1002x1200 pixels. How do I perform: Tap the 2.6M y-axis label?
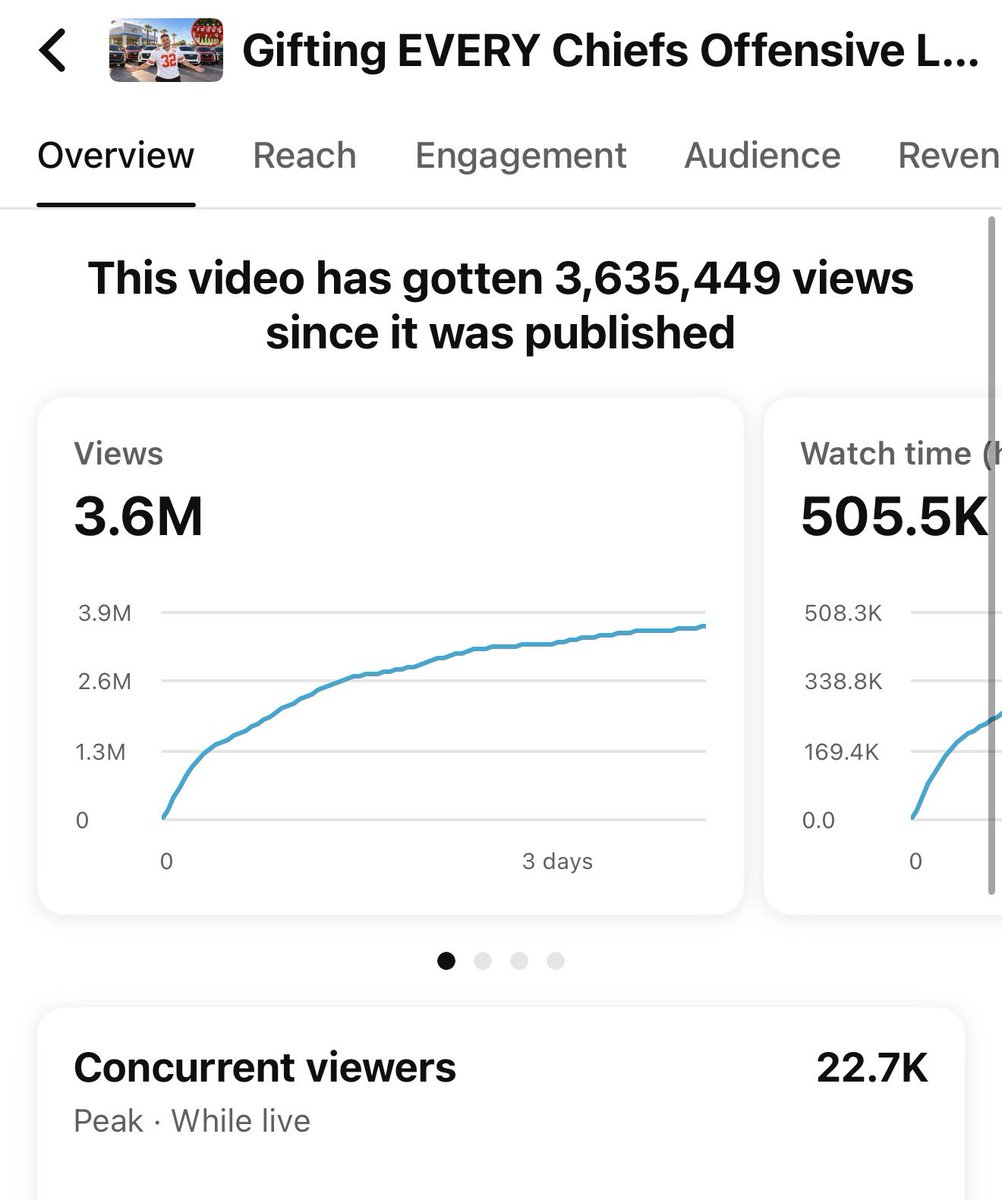coord(105,682)
